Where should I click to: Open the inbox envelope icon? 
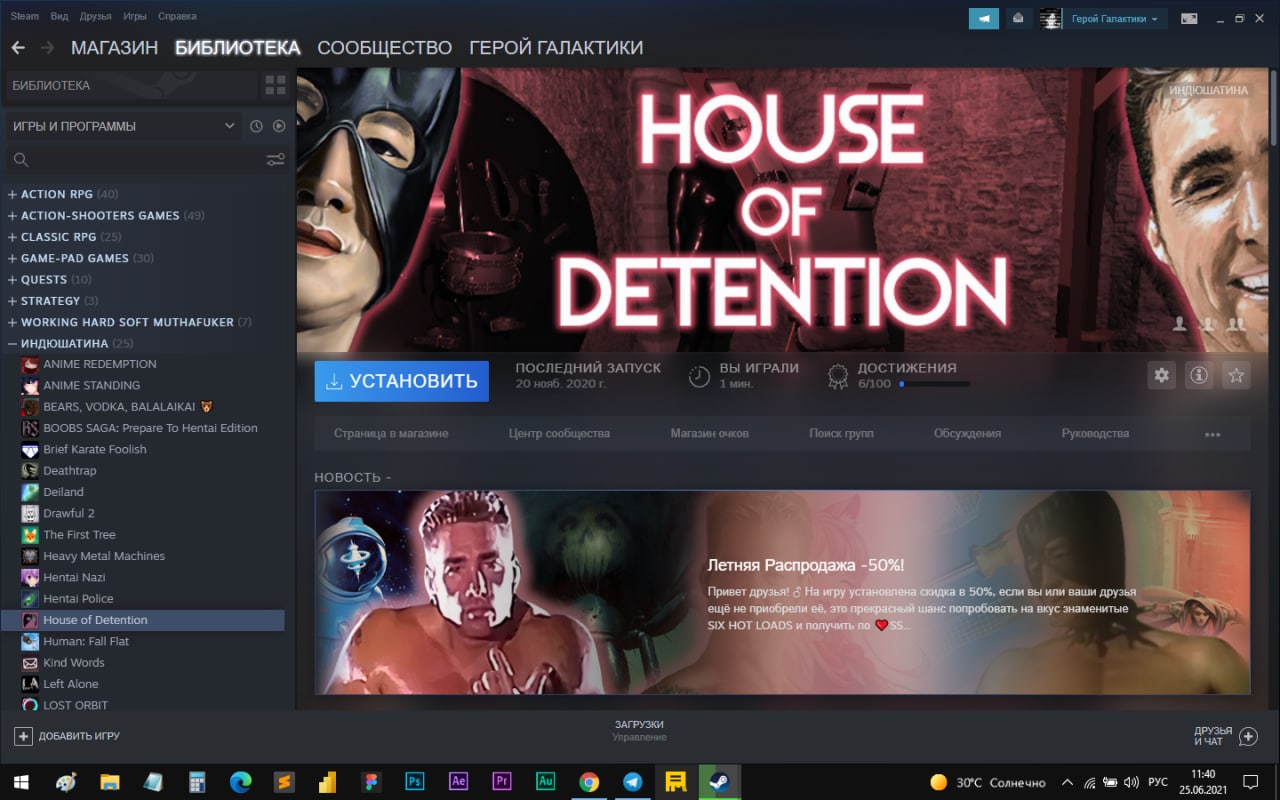coord(1018,18)
